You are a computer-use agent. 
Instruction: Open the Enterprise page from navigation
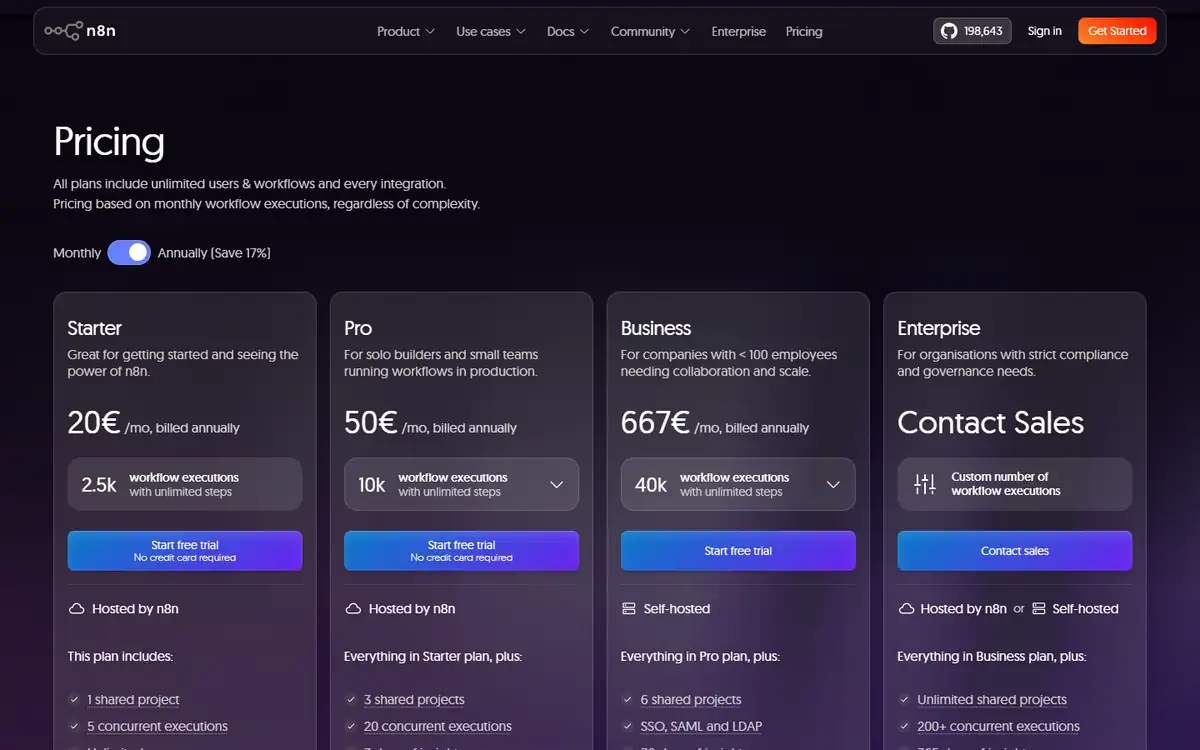[739, 31]
